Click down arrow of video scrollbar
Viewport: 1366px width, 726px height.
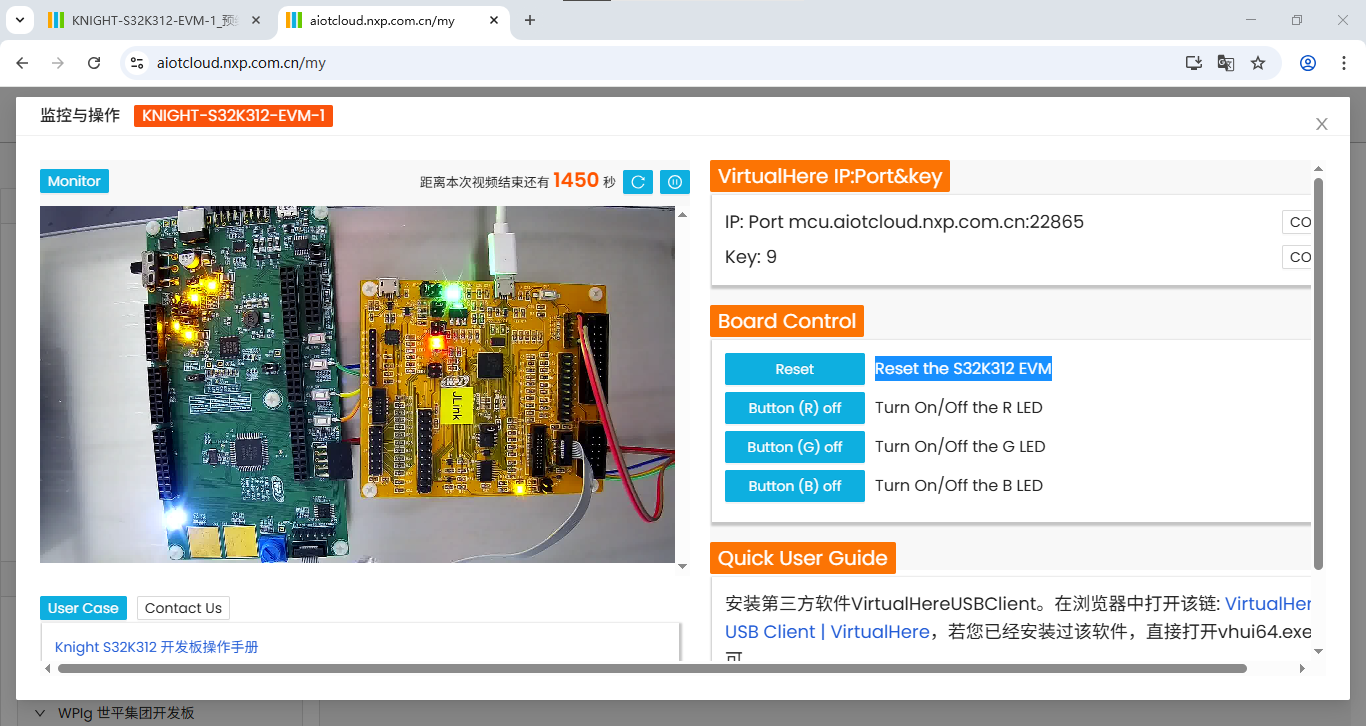(x=683, y=567)
